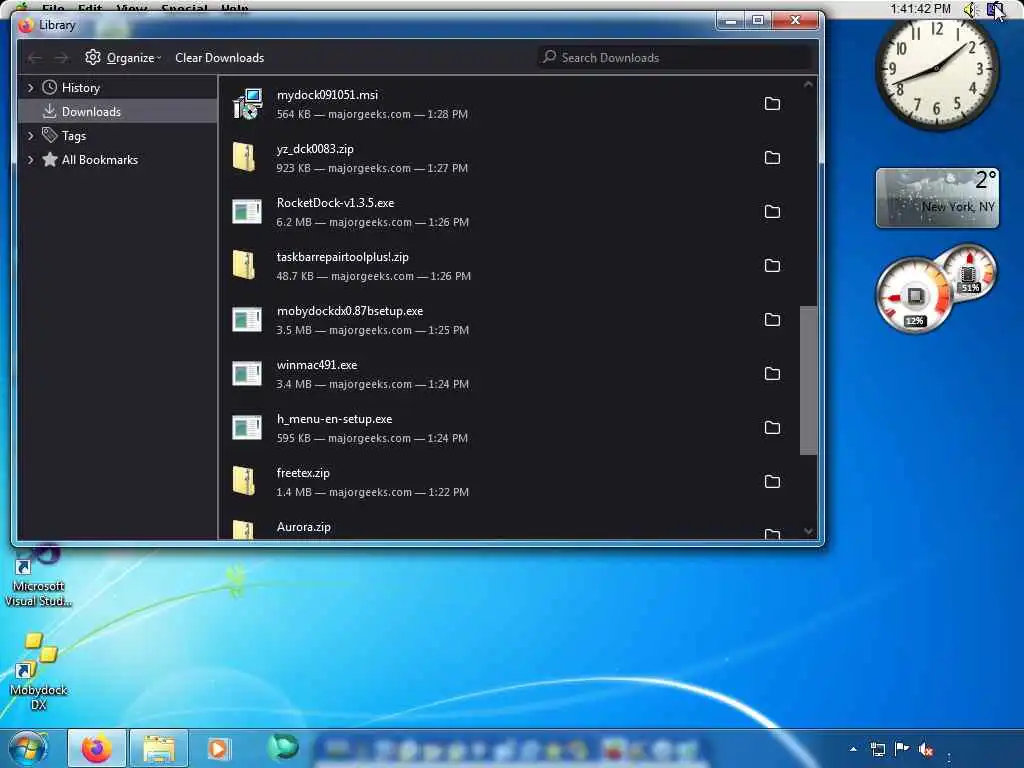1024x768 pixels.
Task: Click the green round taskbar icon
Action: coord(283,747)
